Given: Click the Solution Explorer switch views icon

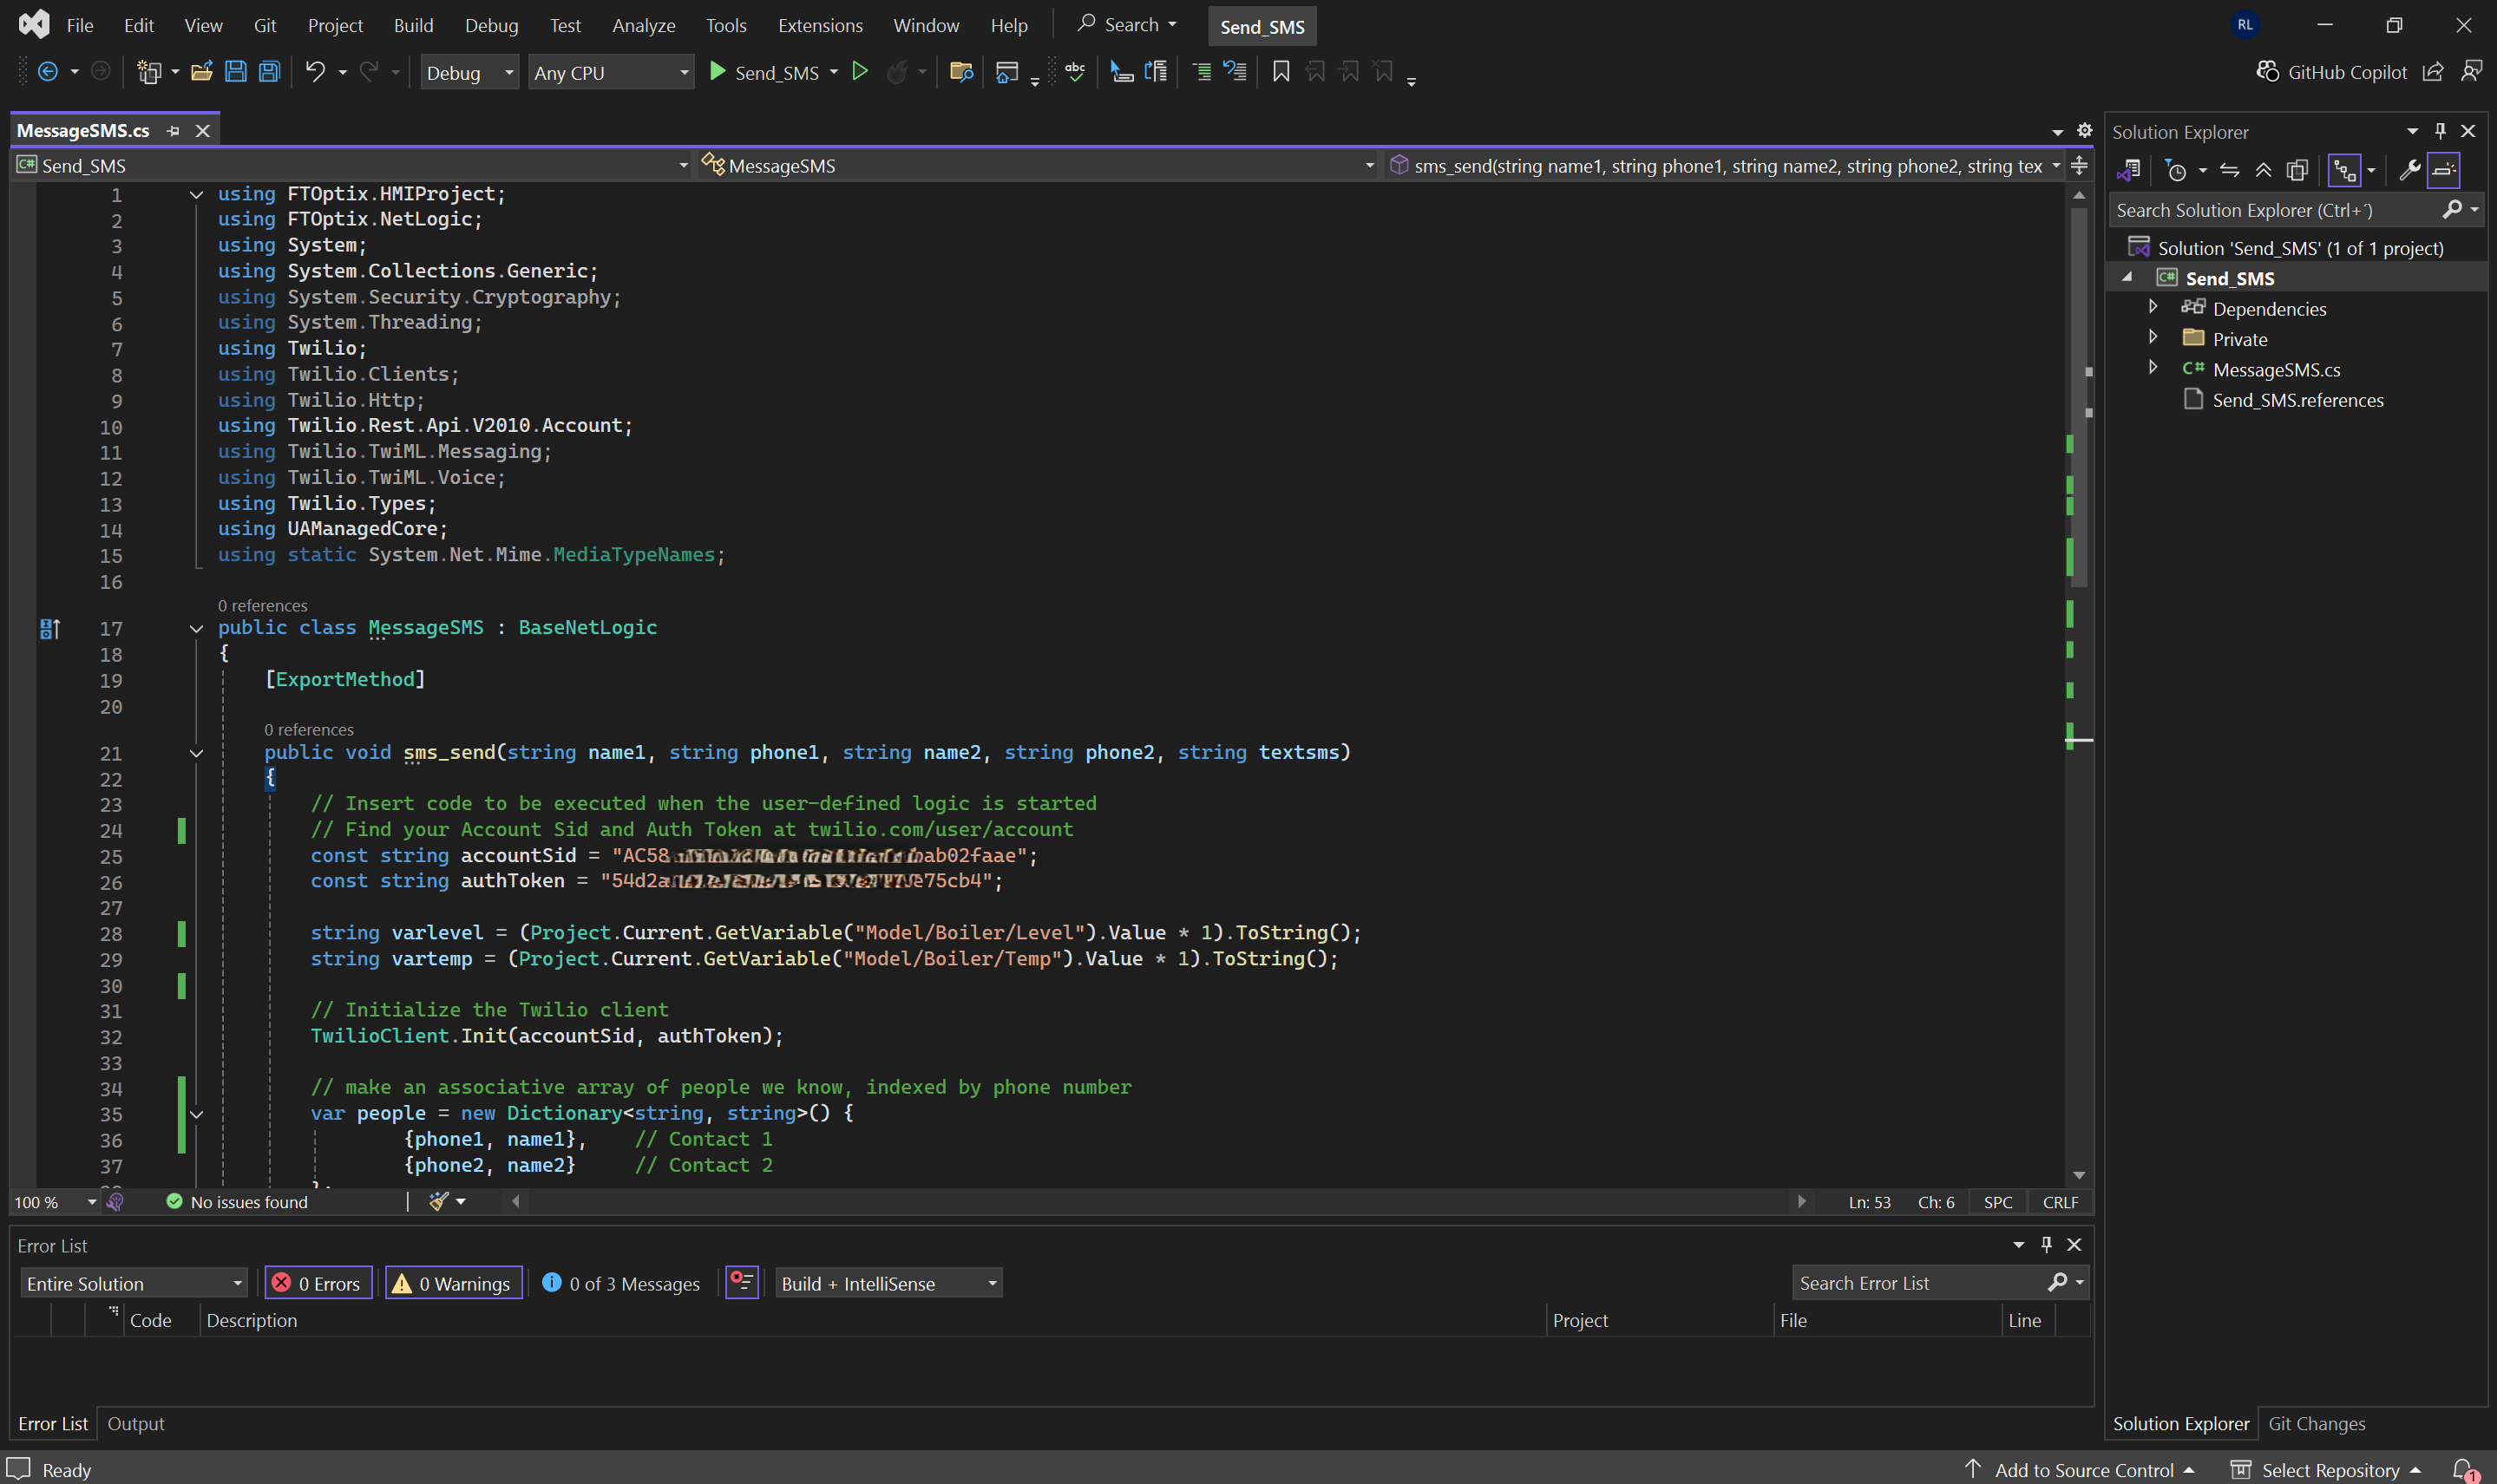Looking at the screenshot, I should [2128, 171].
